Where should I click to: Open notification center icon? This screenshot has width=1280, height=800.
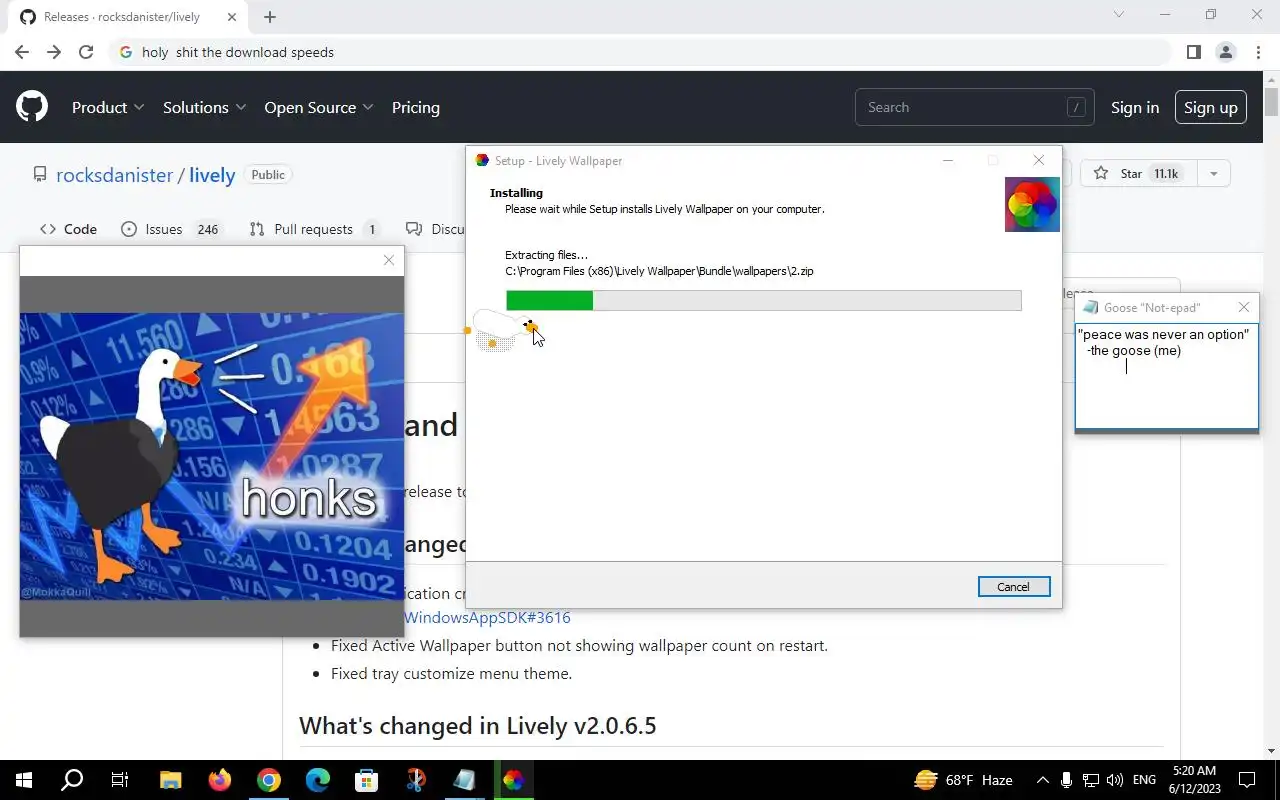(x=1247, y=780)
